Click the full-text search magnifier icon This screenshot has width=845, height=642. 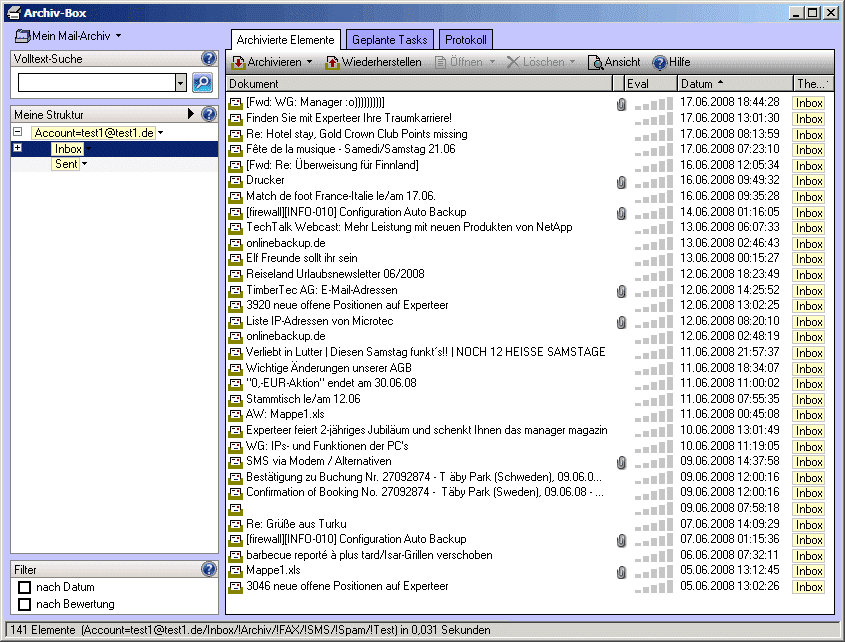202,83
